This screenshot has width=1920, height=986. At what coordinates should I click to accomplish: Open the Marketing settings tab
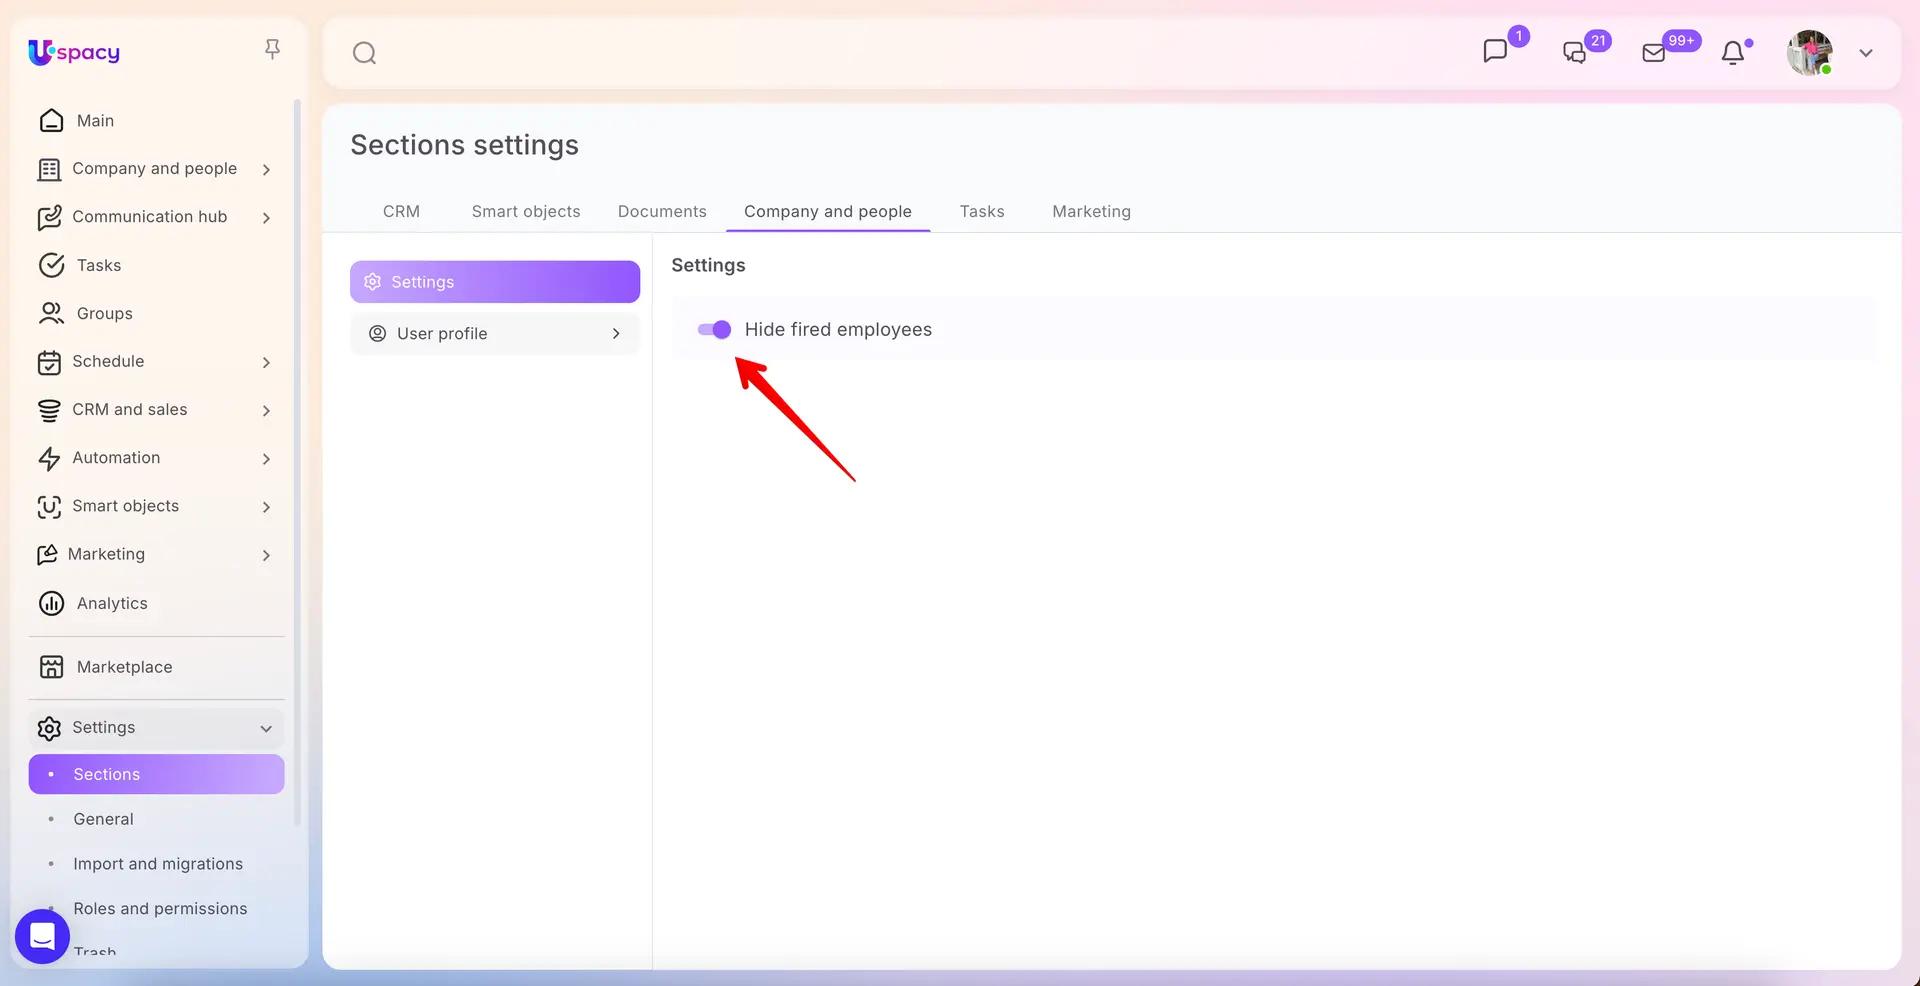tap(1091, 212)
